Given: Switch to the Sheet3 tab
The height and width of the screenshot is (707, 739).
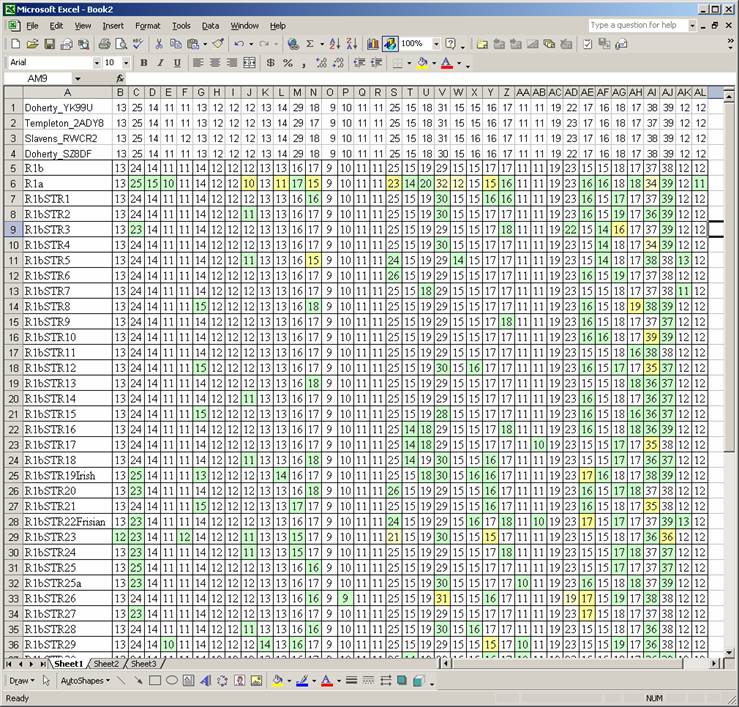Looking at the screenshot, I should click(x=143, y=664).
